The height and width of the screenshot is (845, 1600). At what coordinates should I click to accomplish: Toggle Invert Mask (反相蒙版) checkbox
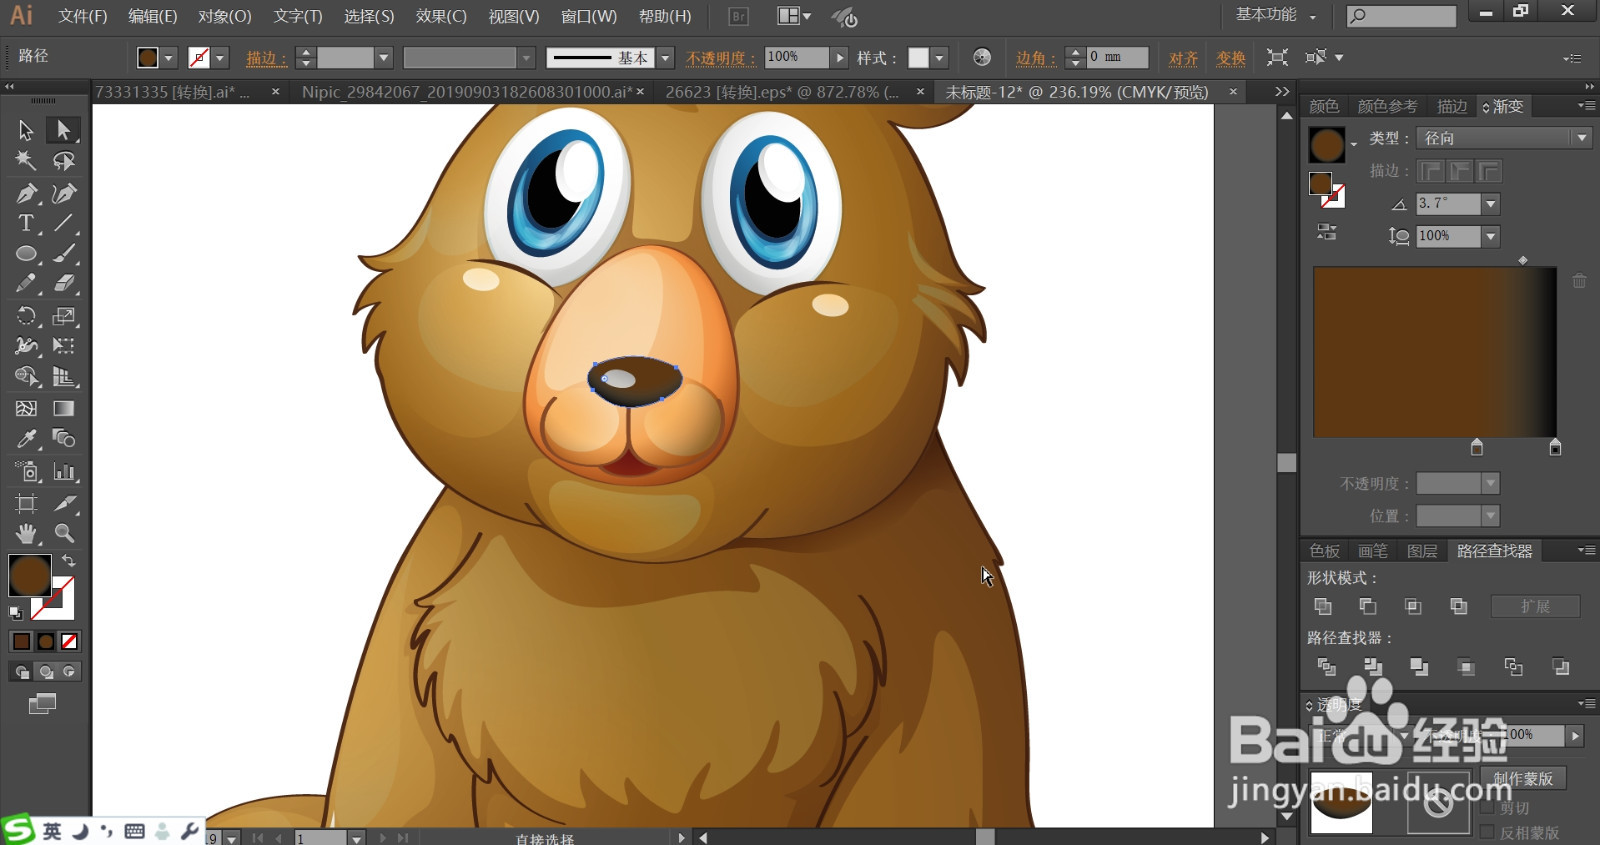pos(1487,832)
